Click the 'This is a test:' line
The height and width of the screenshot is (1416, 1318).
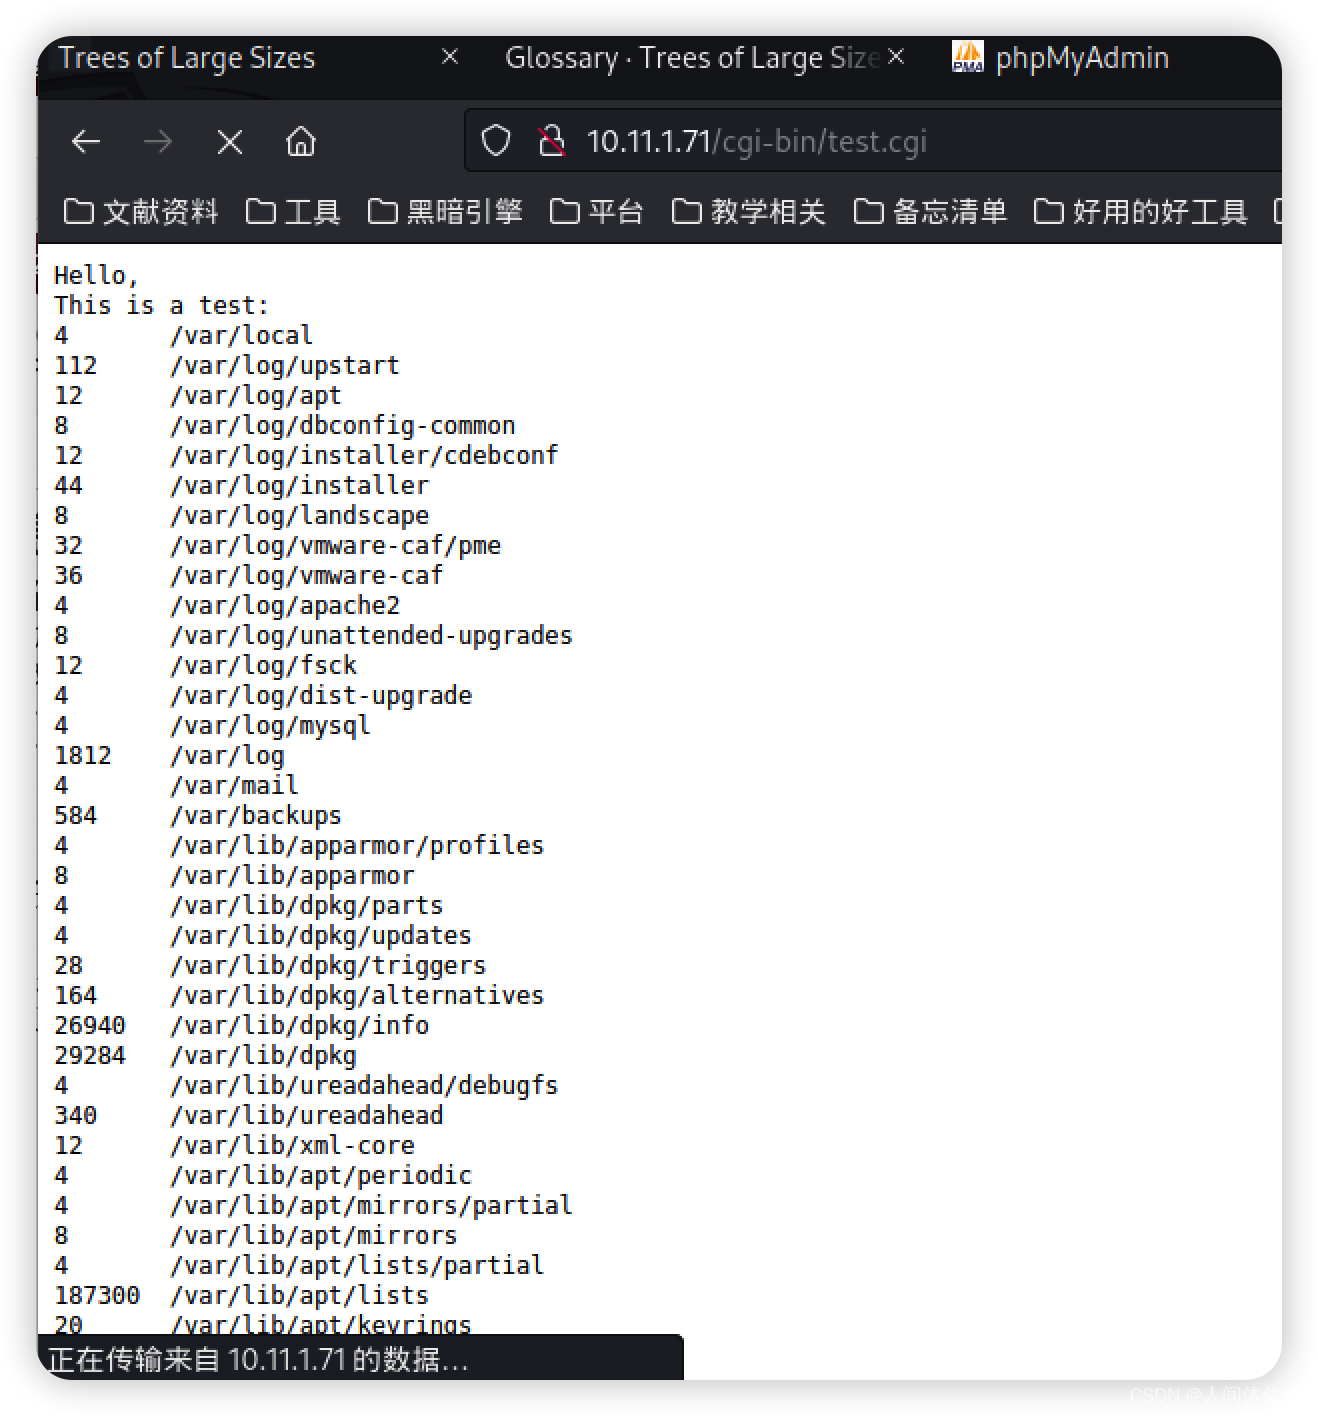click(162, 305)
